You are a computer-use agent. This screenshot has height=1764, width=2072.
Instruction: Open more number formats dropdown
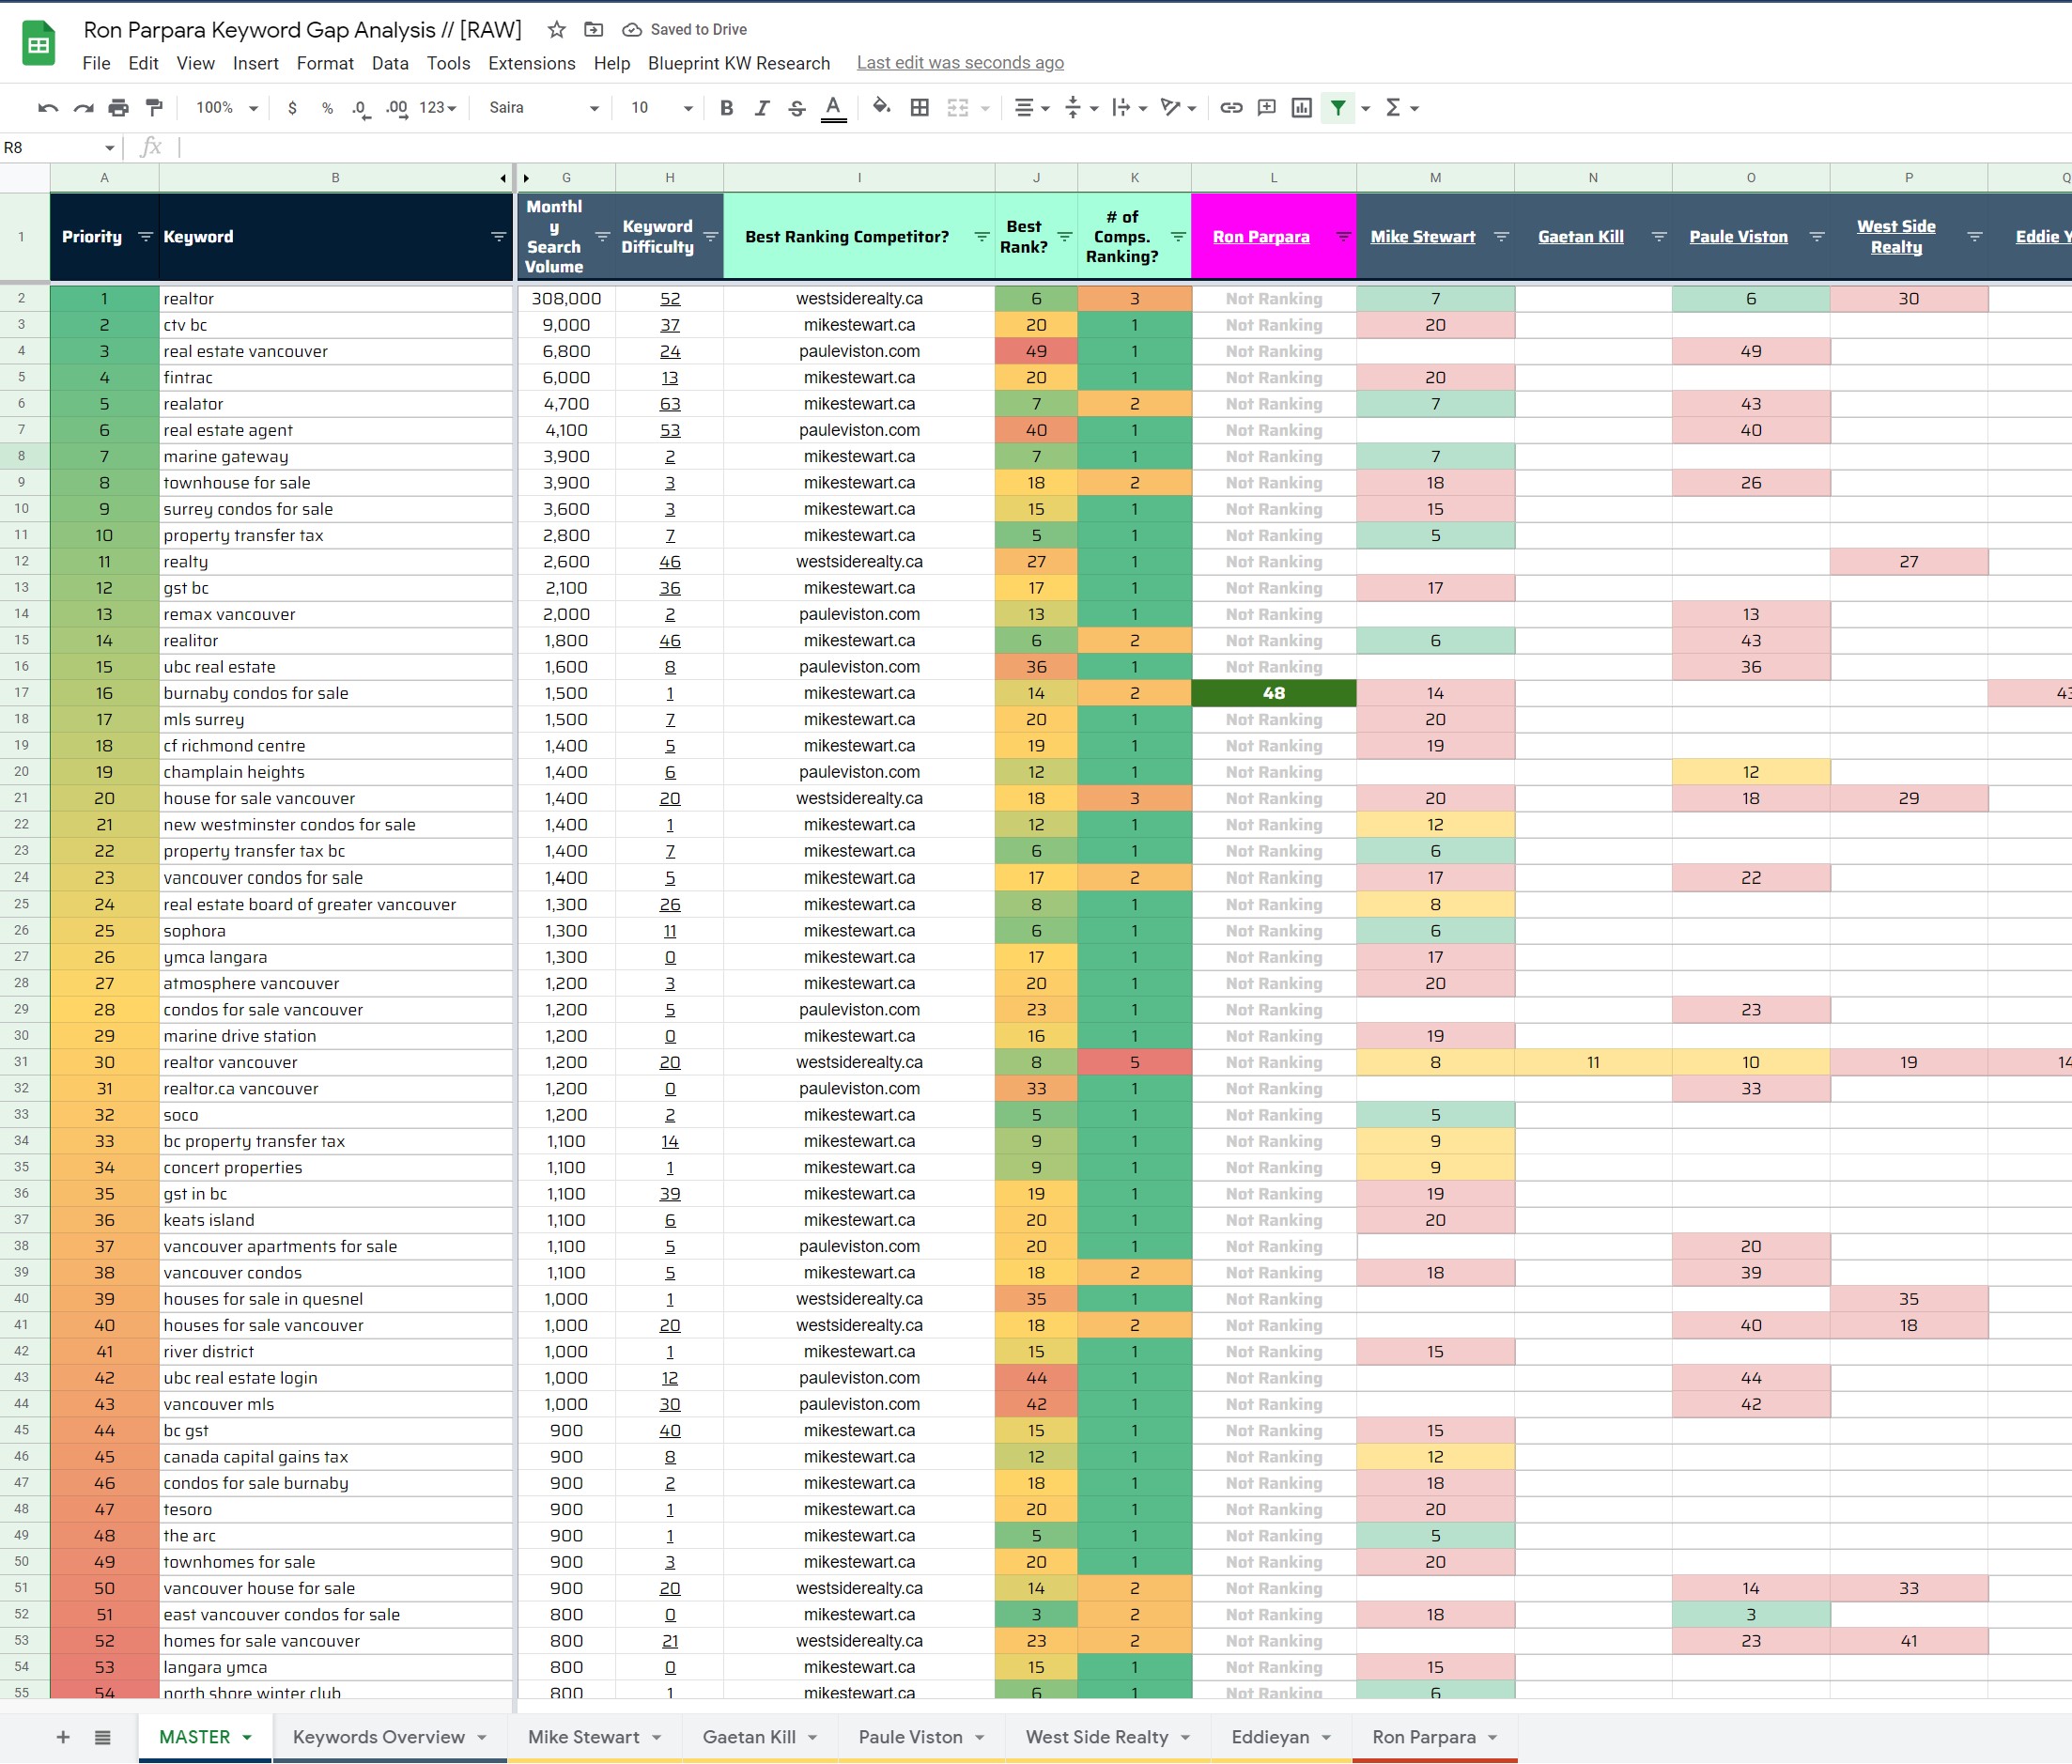(438, 108)
